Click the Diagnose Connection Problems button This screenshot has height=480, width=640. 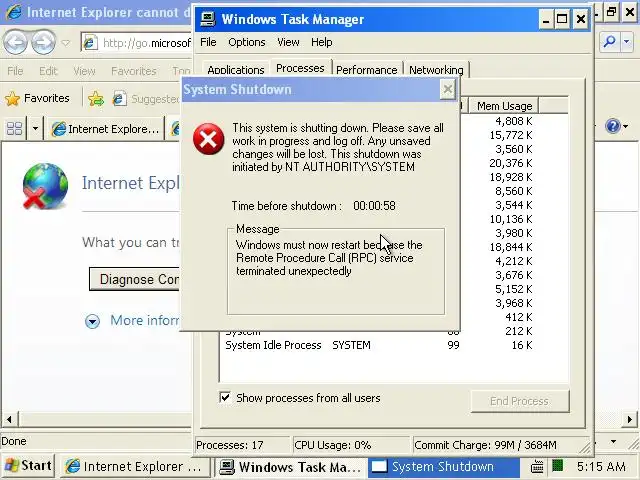(134, 279)
